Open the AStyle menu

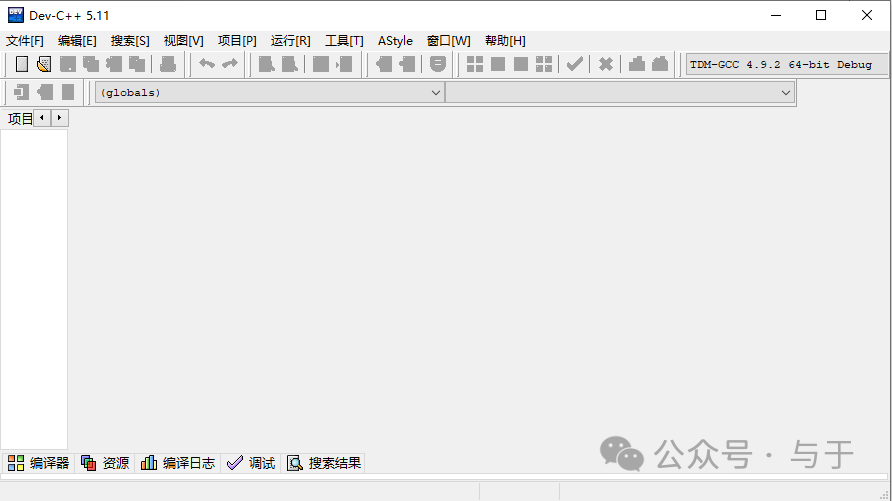pos(395,41)
